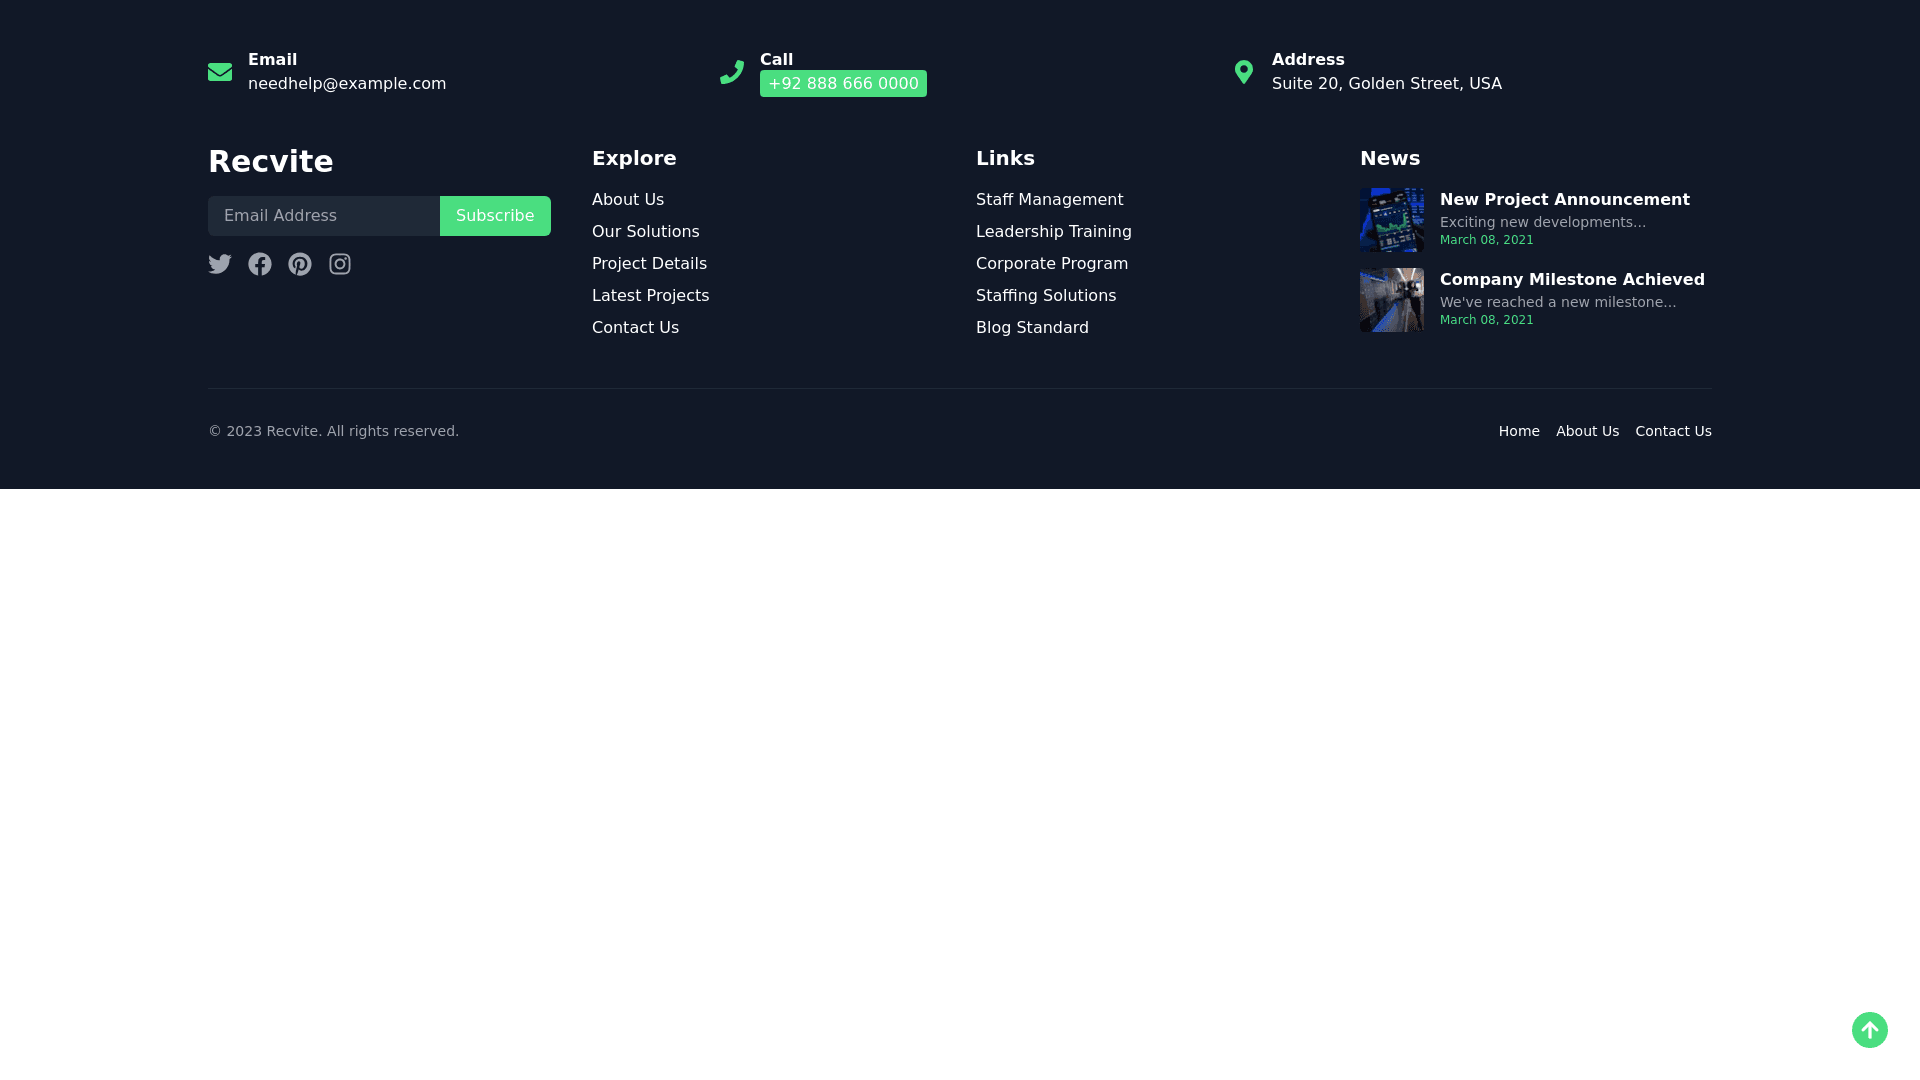1920x1080 pixels.
Task: Click the Twitter social icon
Action: [220, 264]
